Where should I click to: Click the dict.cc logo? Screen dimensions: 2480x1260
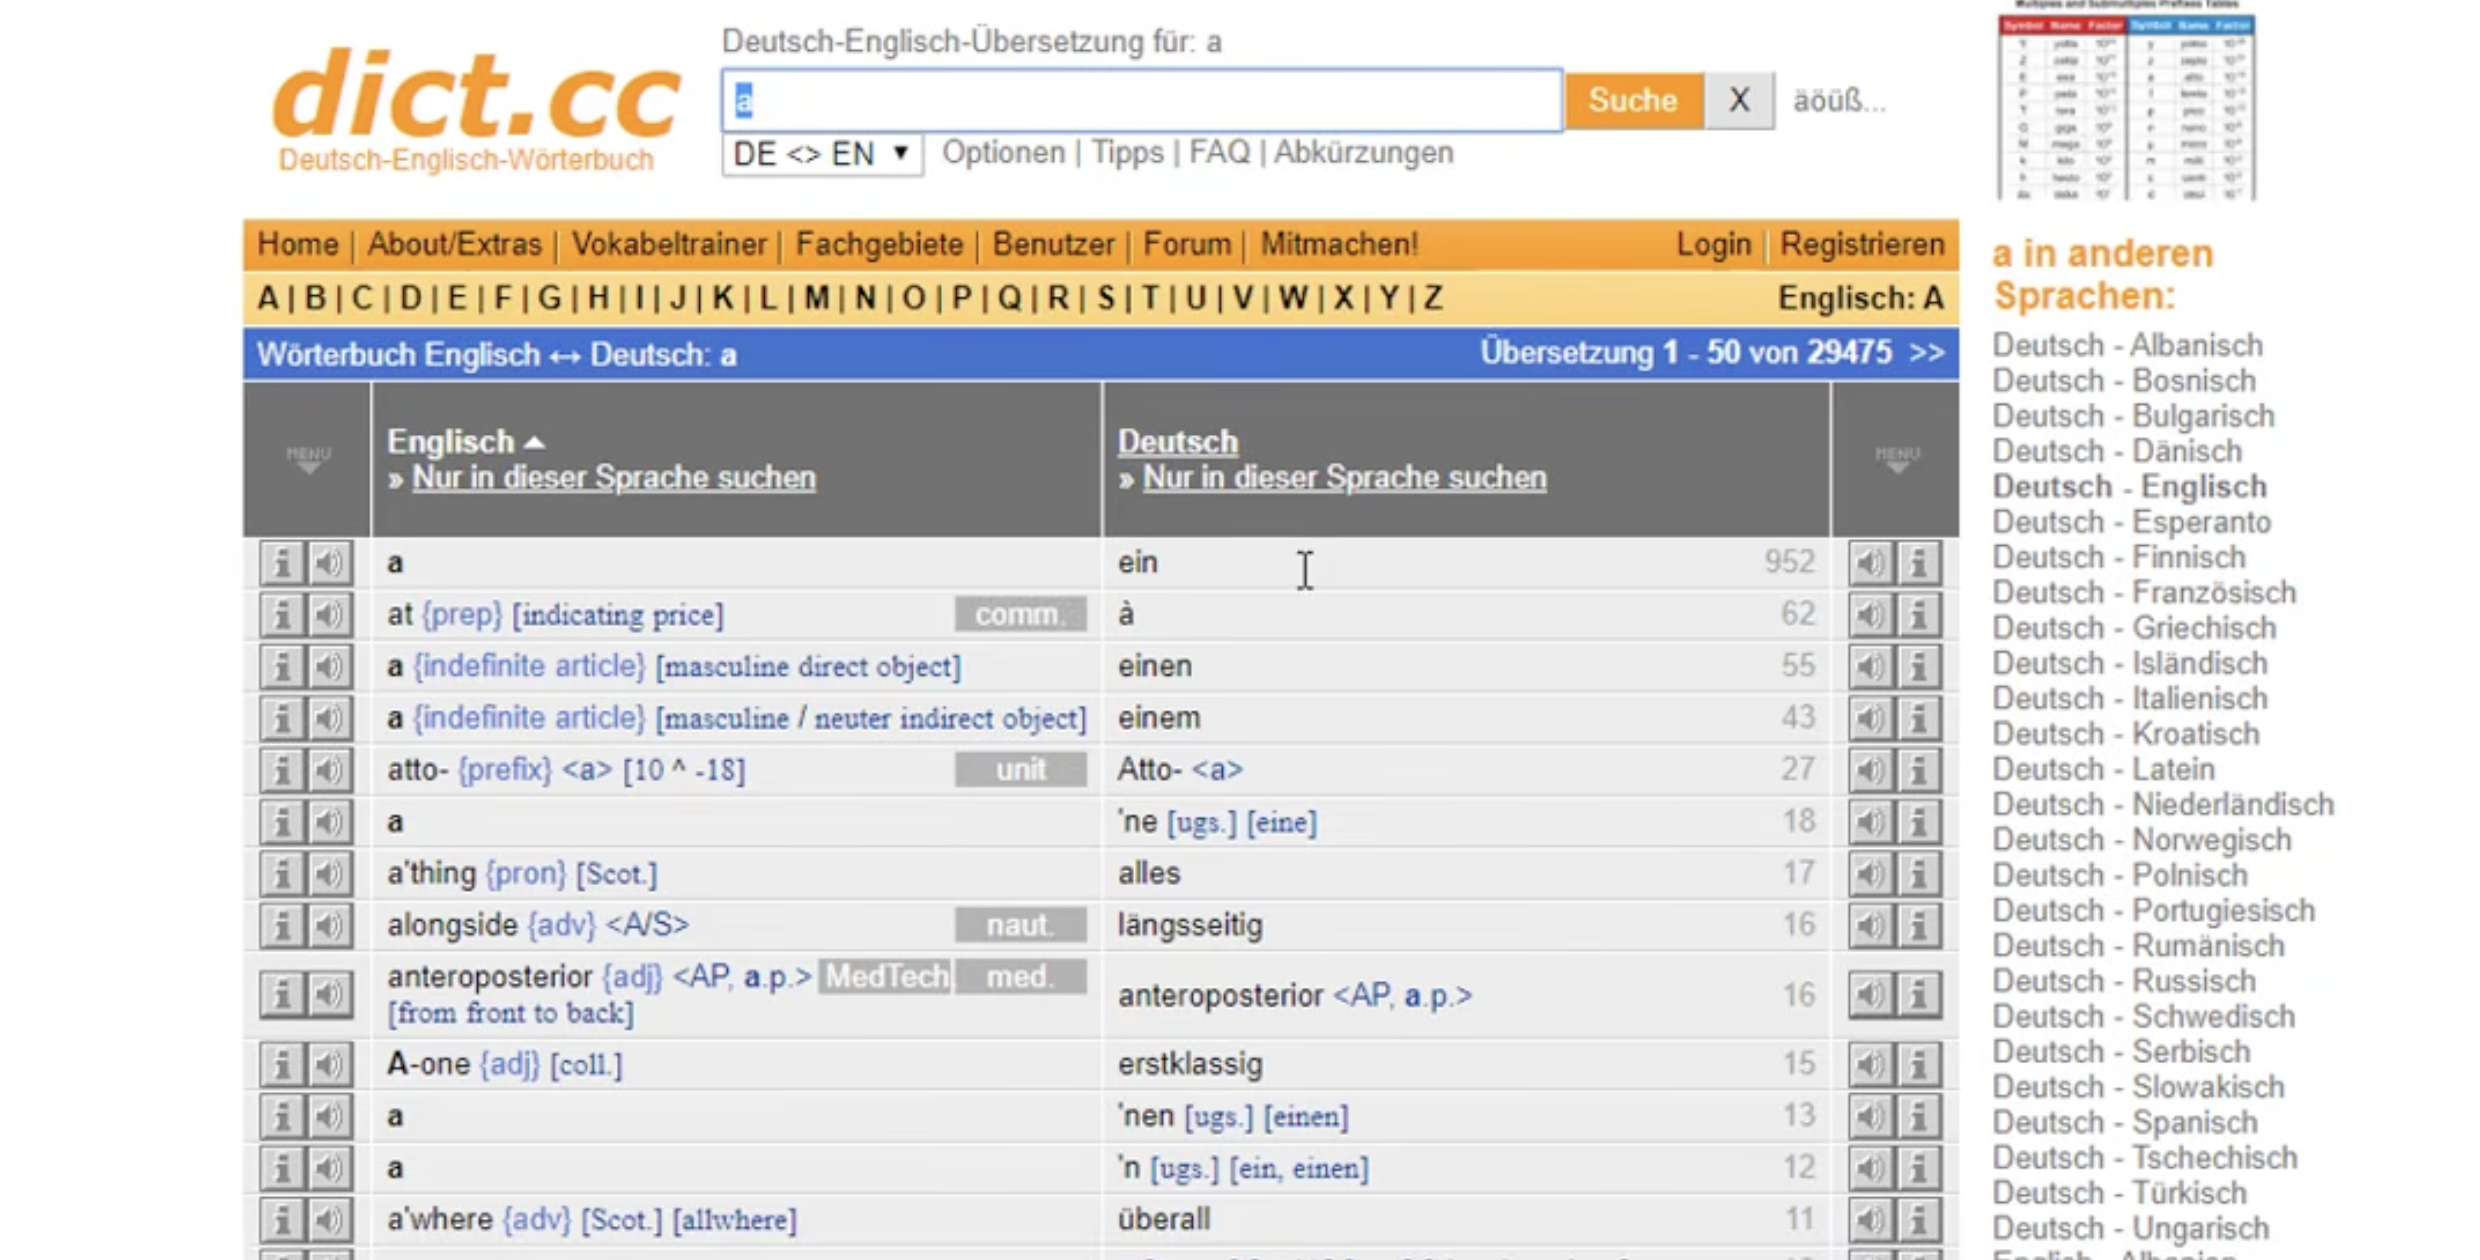coord(474,110)
